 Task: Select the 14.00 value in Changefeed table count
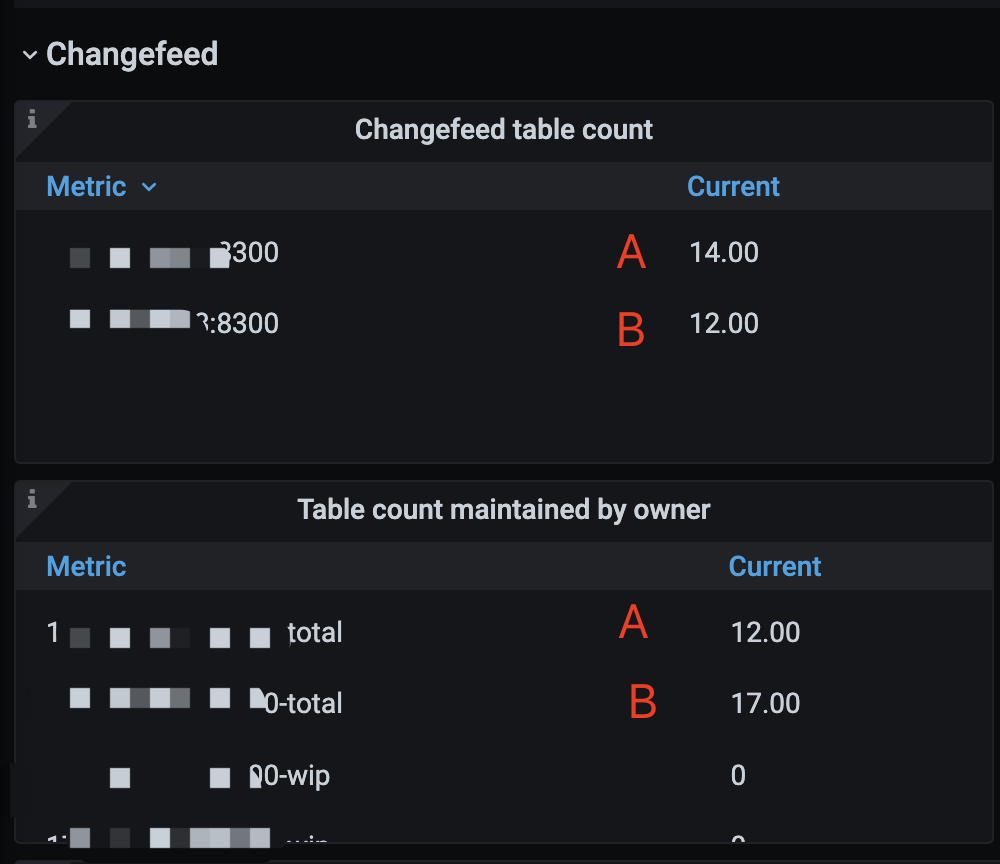pos(724,253)
